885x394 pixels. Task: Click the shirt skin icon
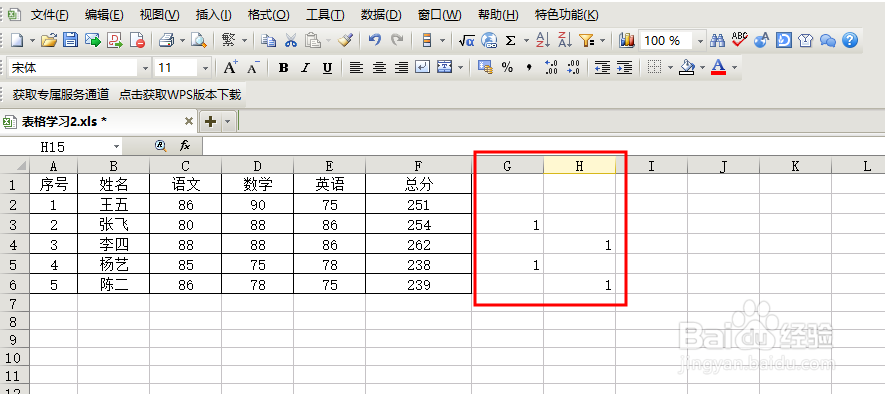(x=805, y=40)
